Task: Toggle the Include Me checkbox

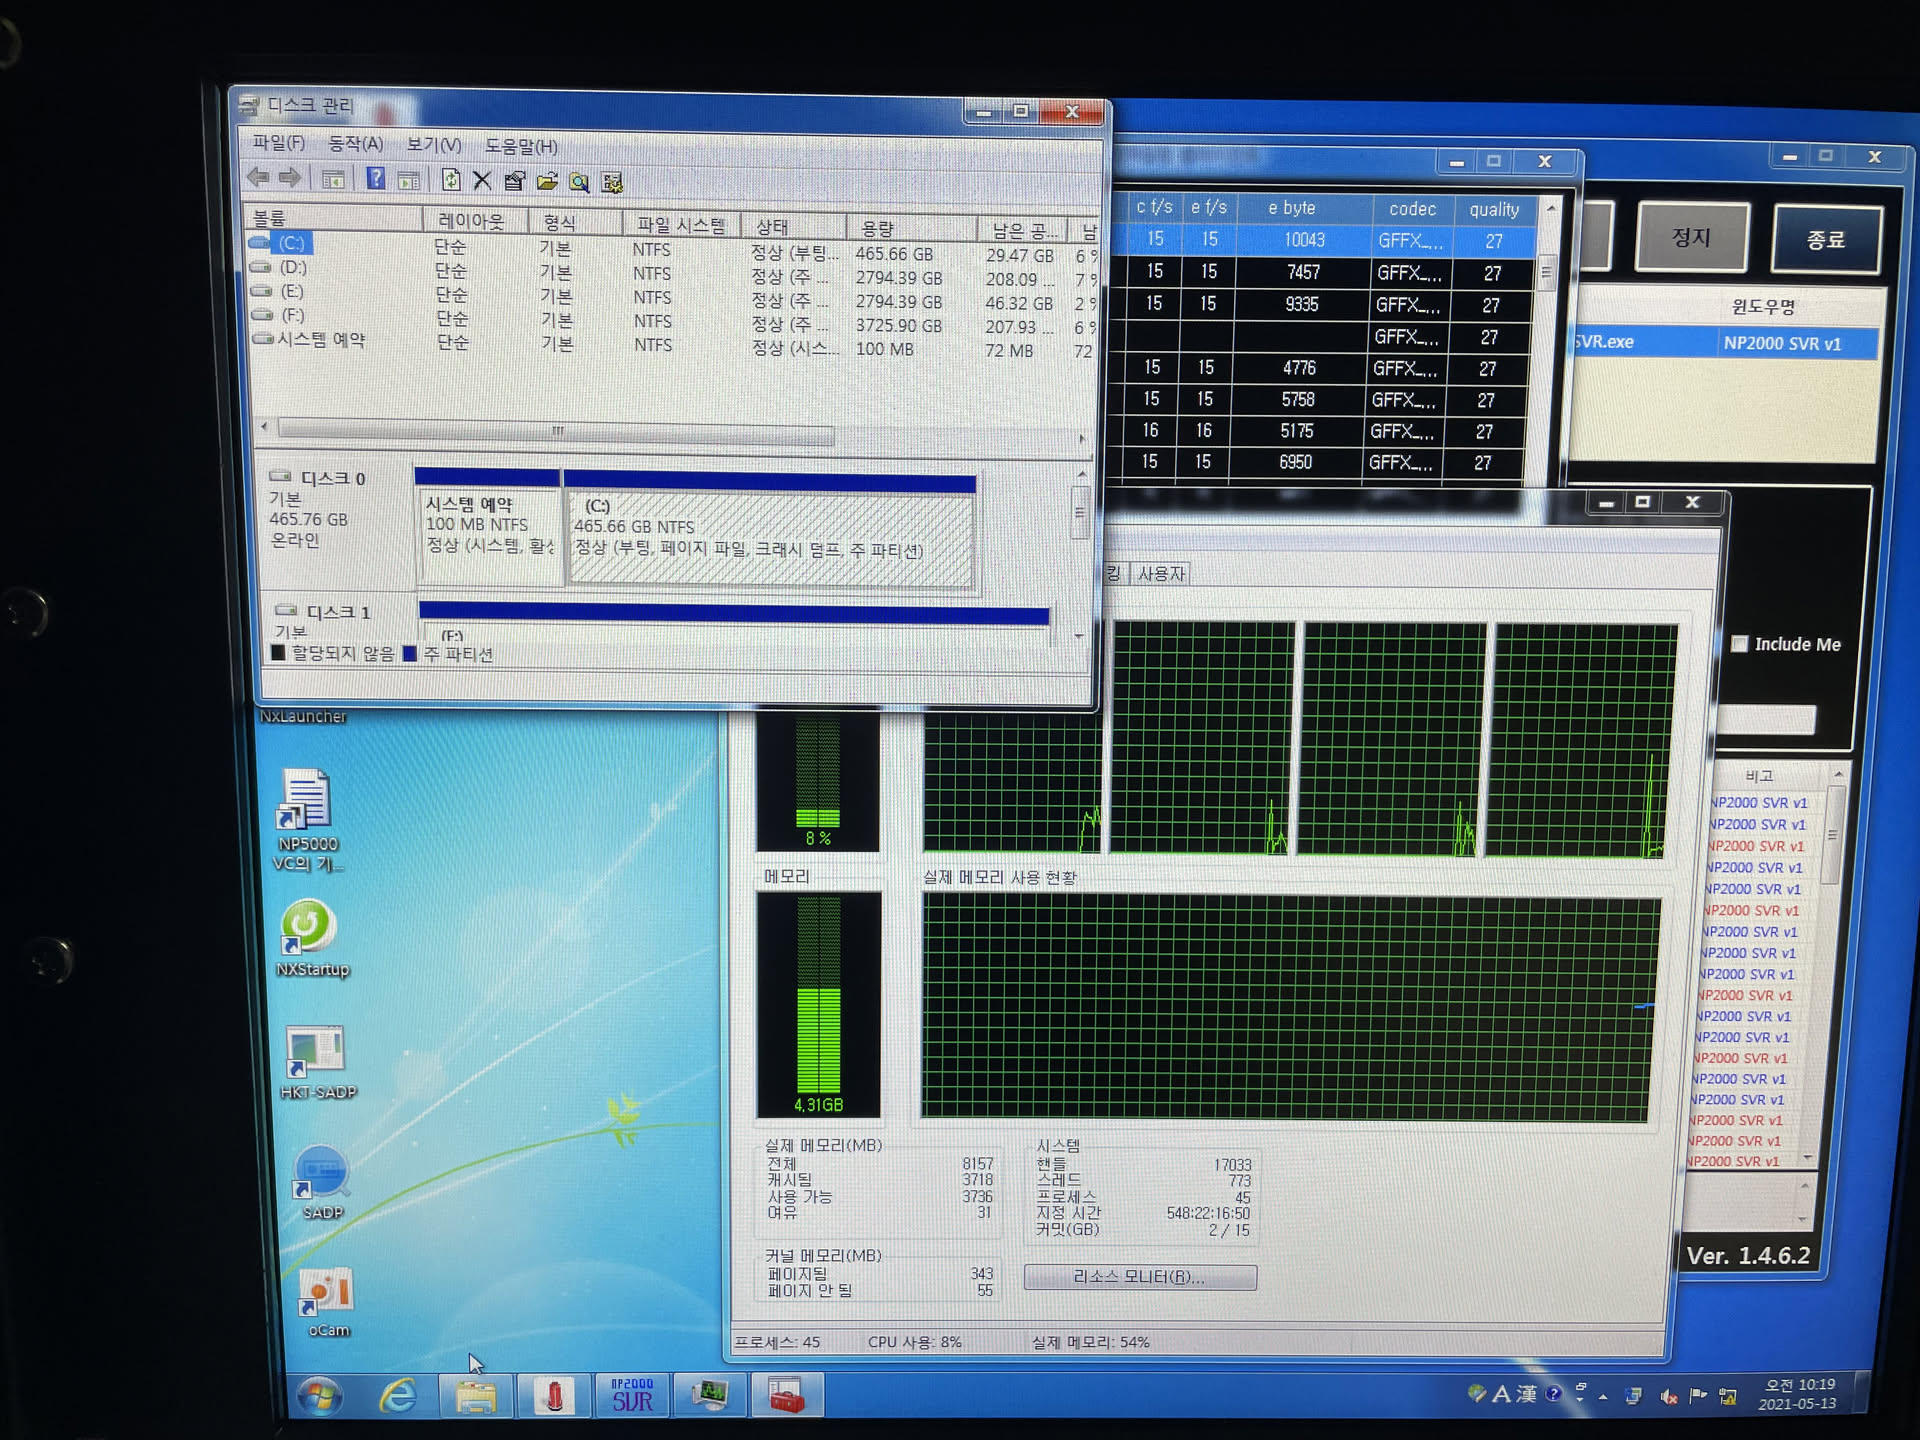Action: coord(1739,644)
